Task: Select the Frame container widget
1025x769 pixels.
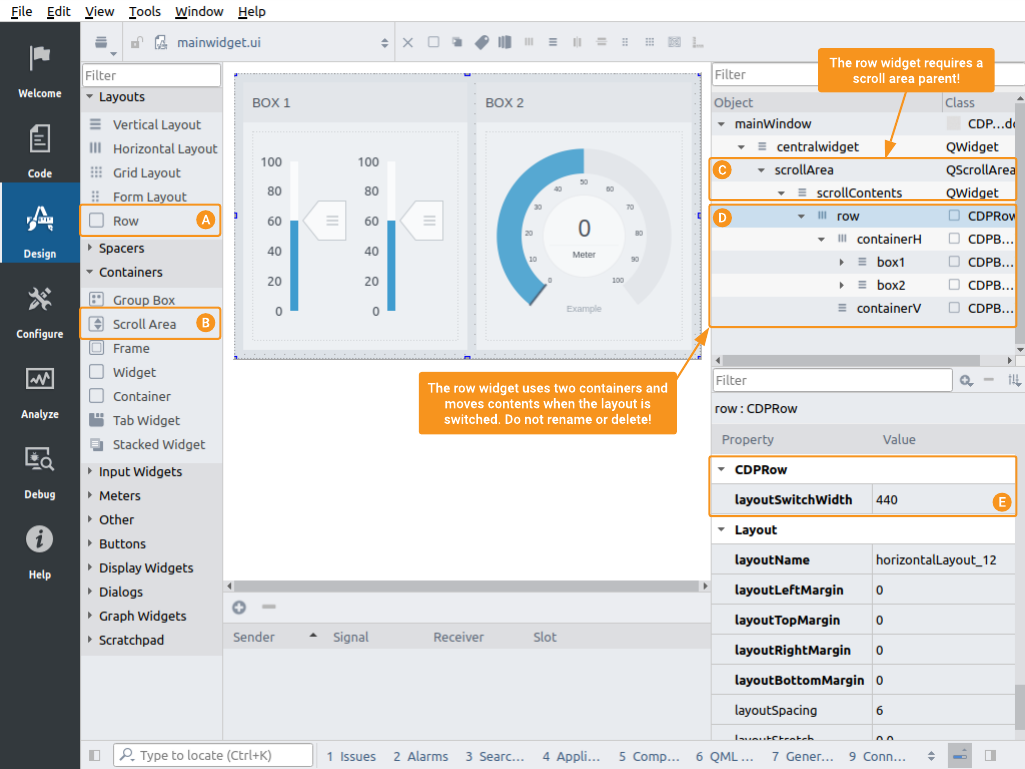Action: [131, 349]
